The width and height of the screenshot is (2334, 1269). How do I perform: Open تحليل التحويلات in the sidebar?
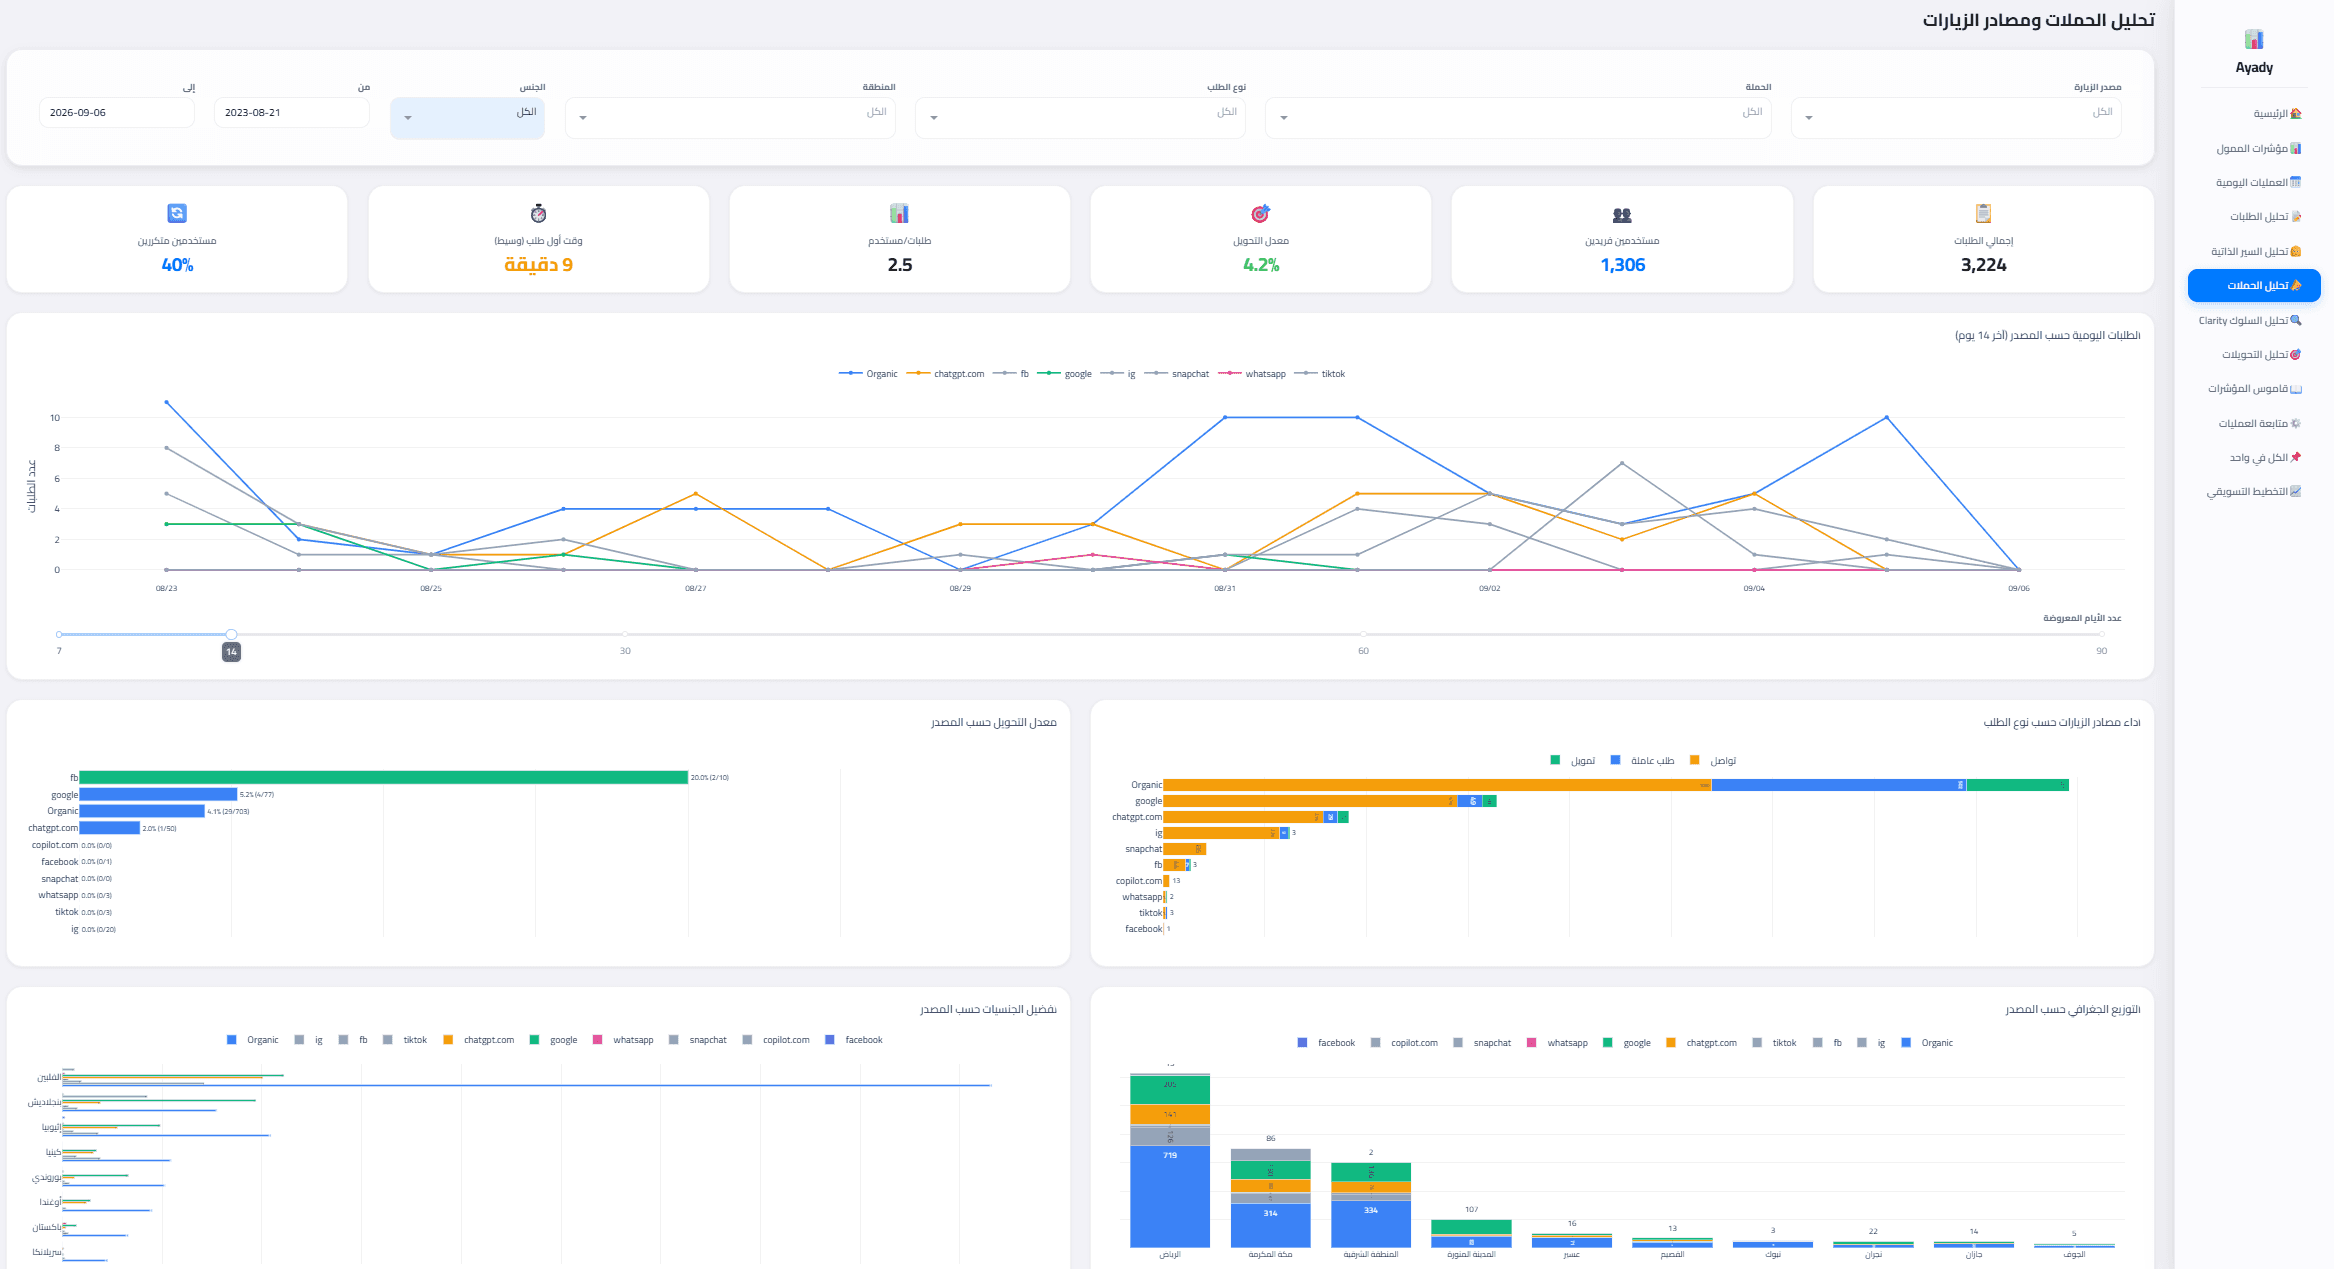[x=2254, y=354]
